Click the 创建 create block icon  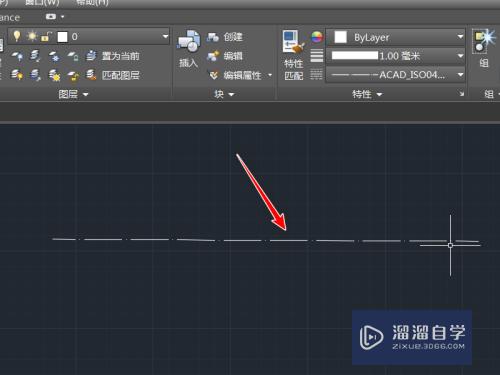(212, 37)
